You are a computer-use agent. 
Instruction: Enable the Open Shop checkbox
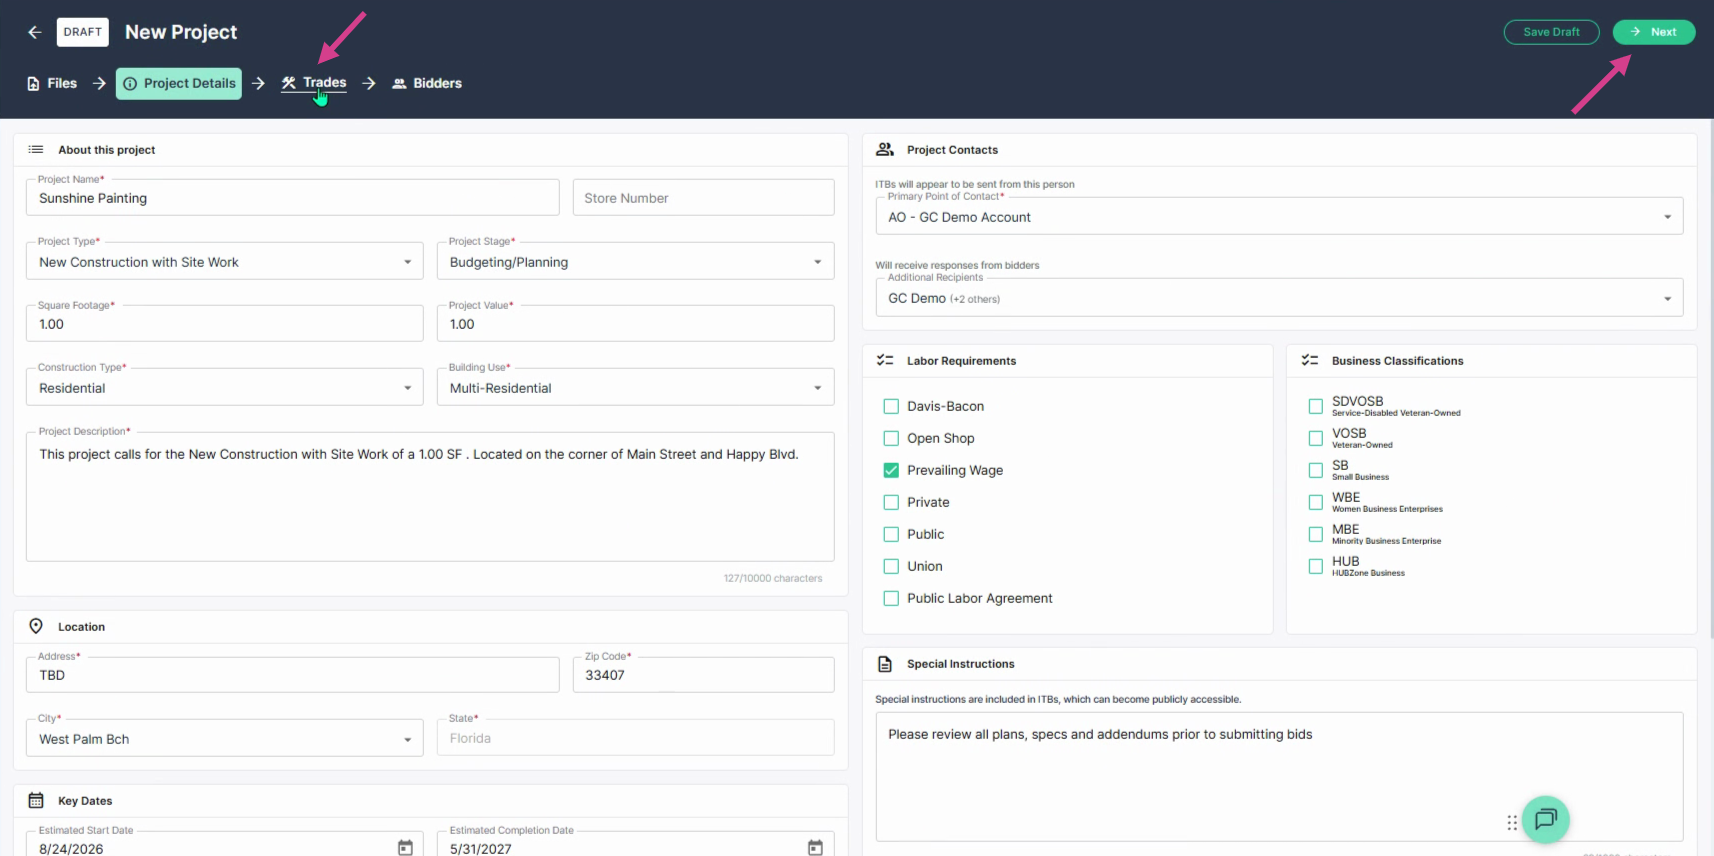[891, 439]
